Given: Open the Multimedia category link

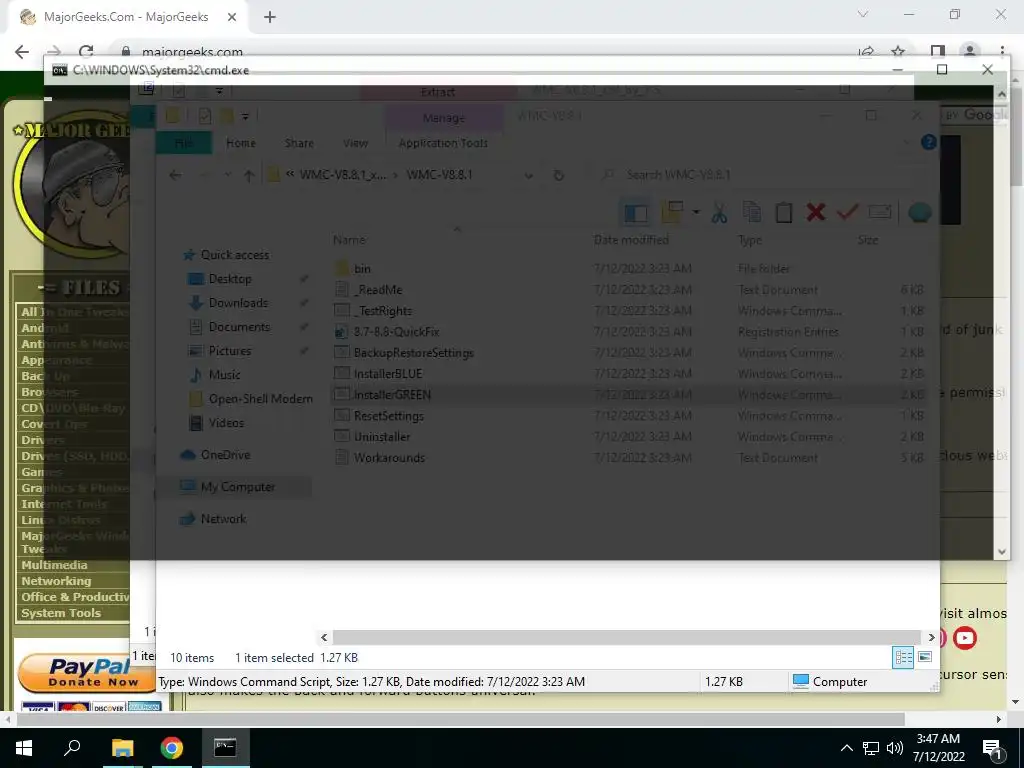Looking at the screenshot, I should click(x=54, y=565).
